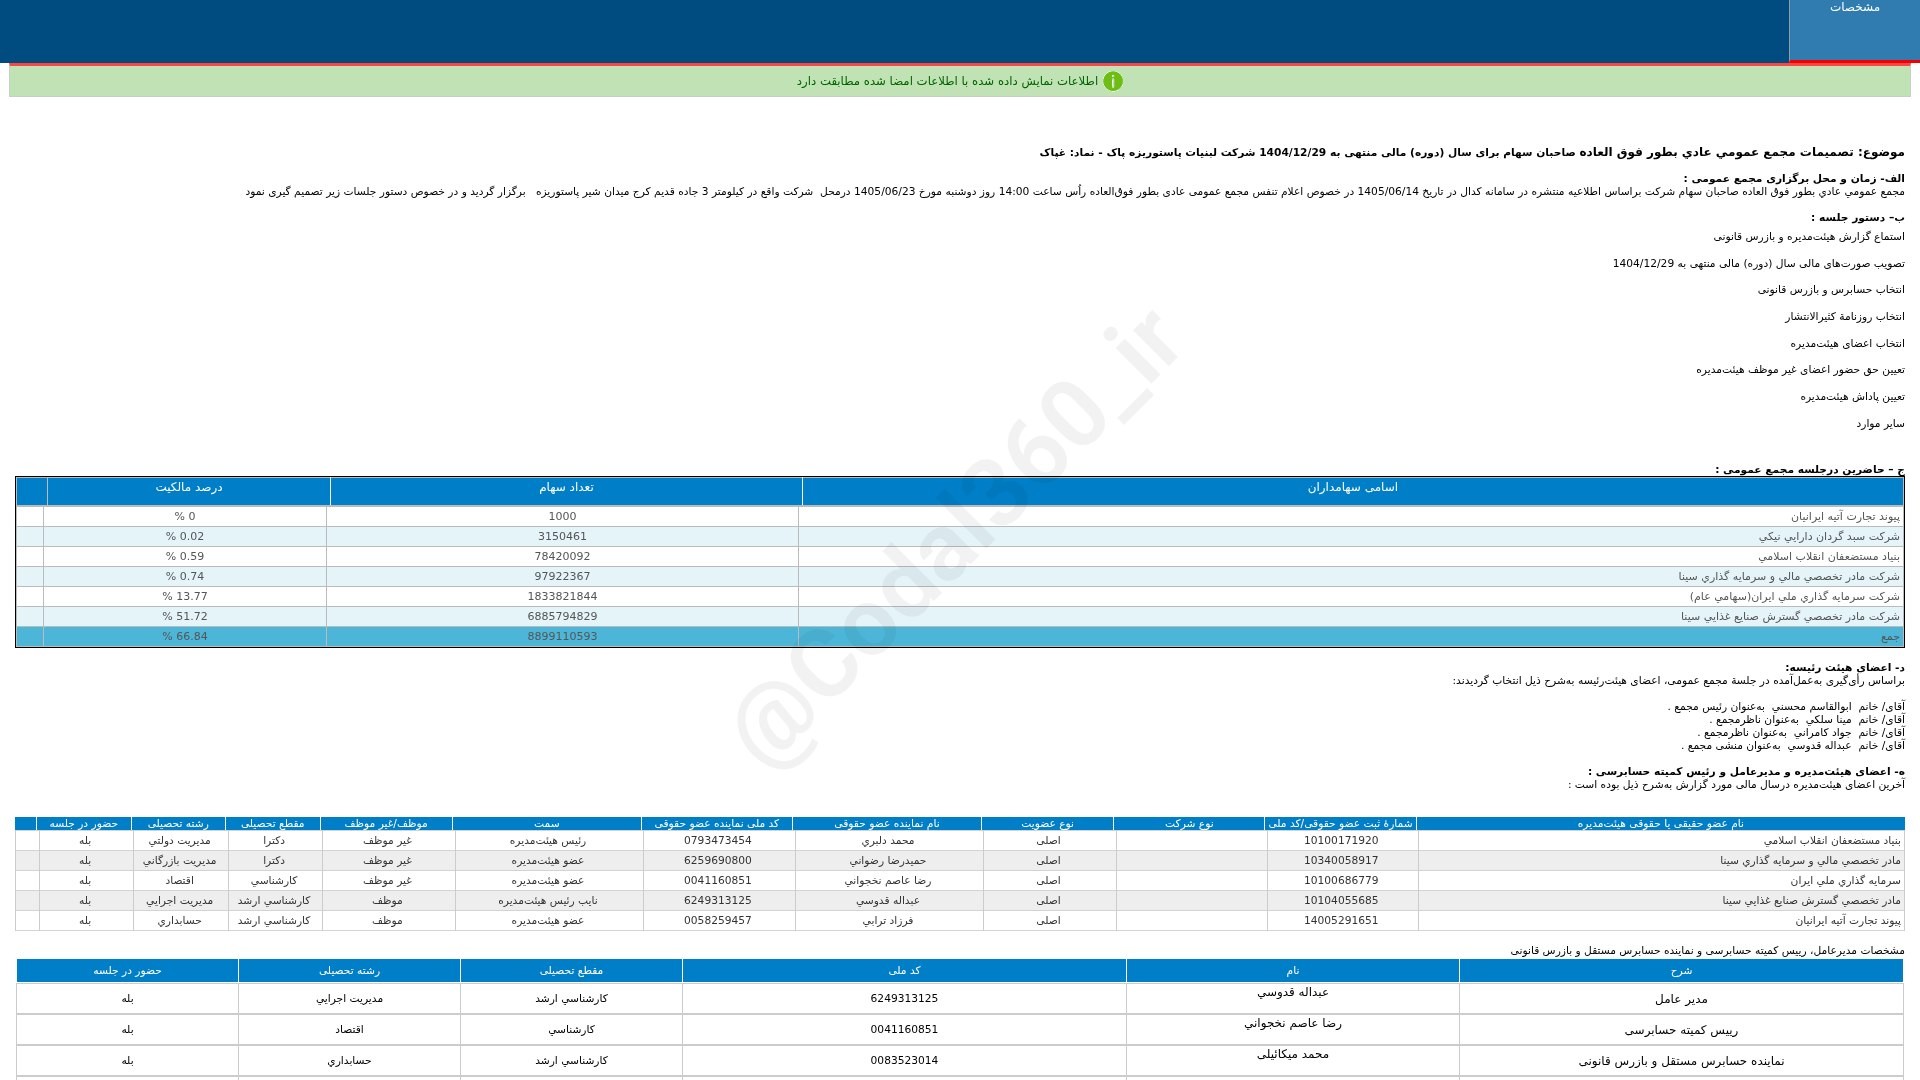Viewport: 1920px width, 1080px height.
Task: Click registration number 10100171920
Action: point(1341,841)
